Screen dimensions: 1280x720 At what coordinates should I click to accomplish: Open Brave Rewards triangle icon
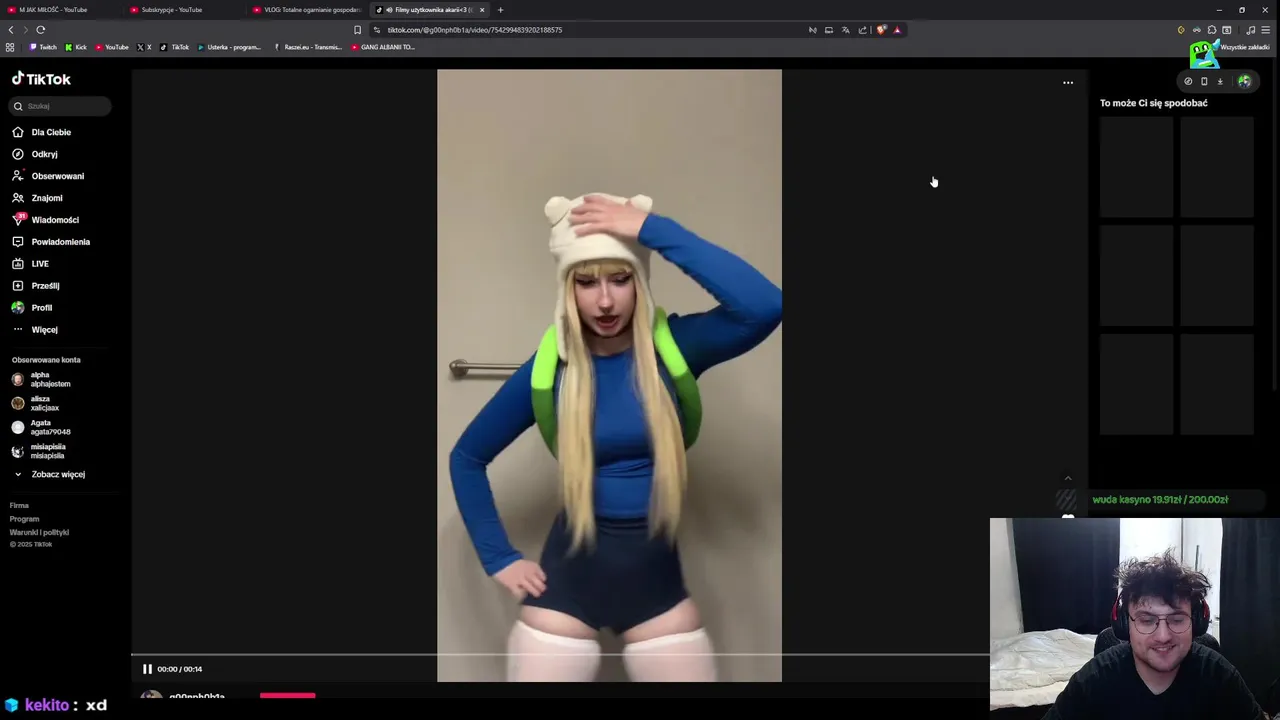[897, 30]
